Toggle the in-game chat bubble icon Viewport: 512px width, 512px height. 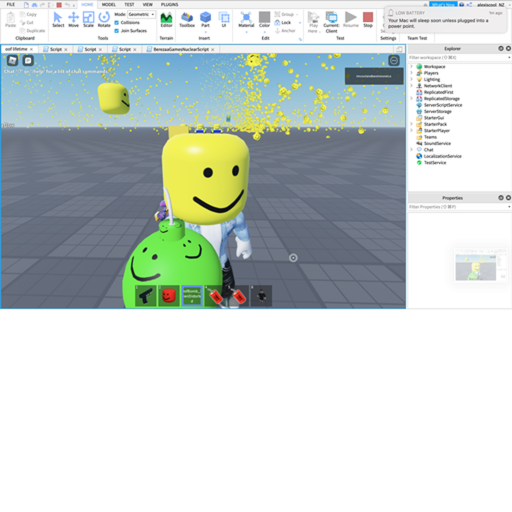28,60
